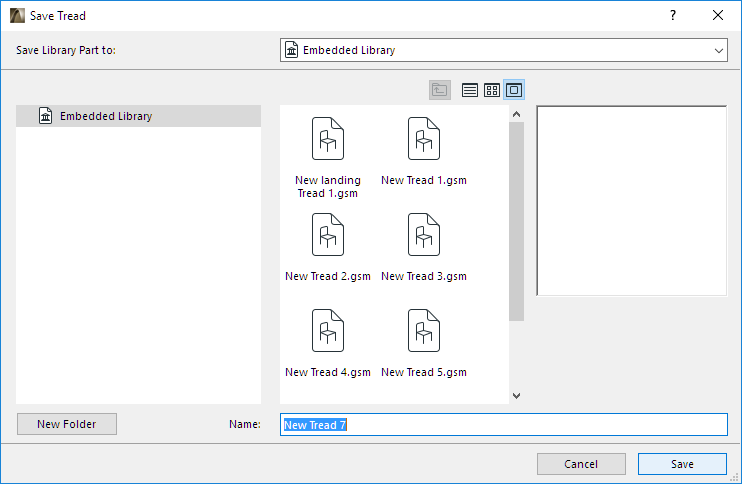Close the Save Tread dialog
This screenshot has height=484, width=742.
coord(718,16)
